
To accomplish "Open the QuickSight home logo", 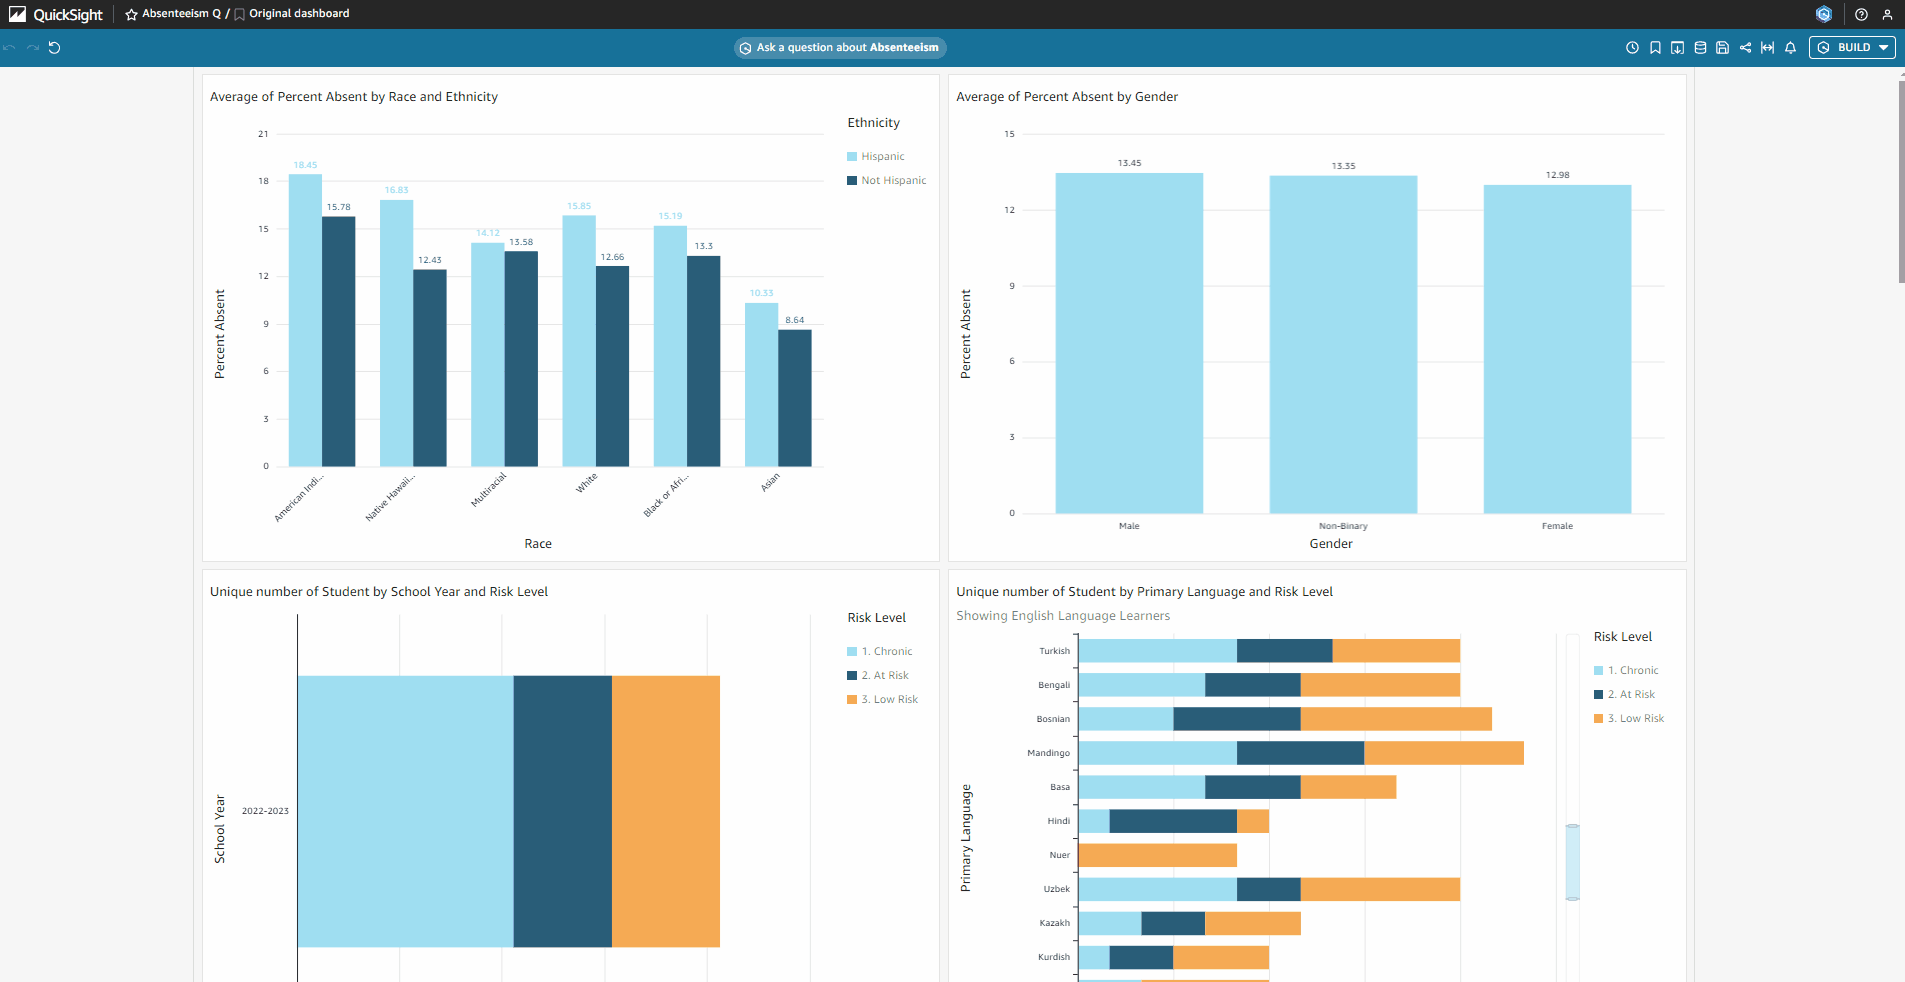I will pos(56,14).
